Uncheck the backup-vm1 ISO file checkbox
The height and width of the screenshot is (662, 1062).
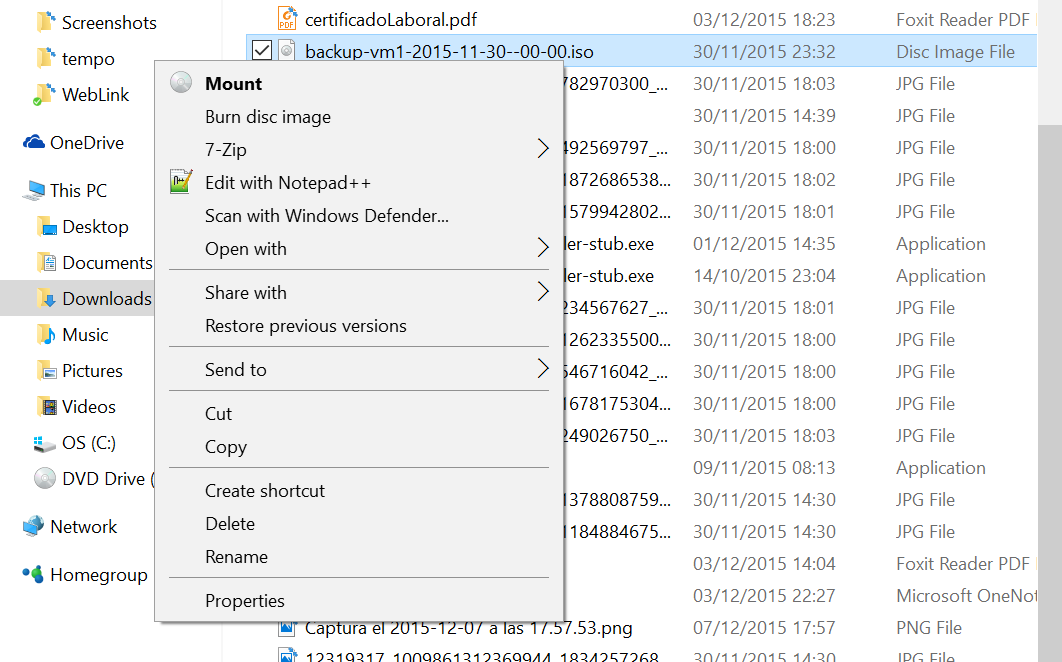261,51
